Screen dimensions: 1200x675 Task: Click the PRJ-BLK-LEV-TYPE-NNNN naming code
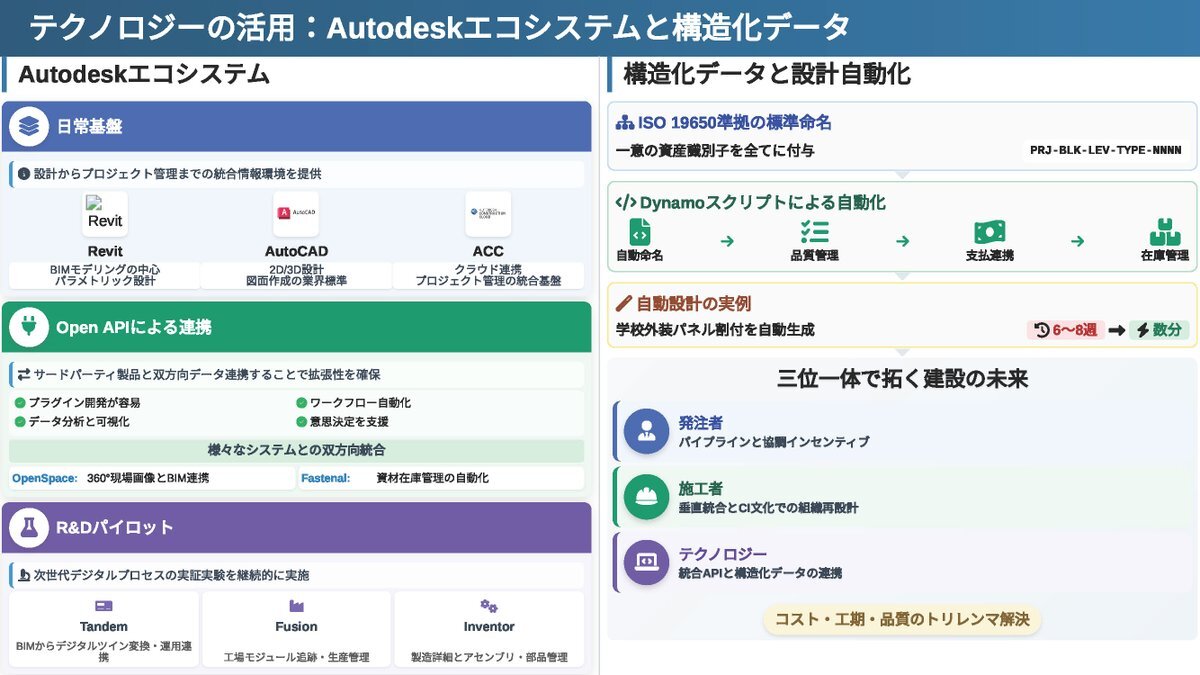1105,151
